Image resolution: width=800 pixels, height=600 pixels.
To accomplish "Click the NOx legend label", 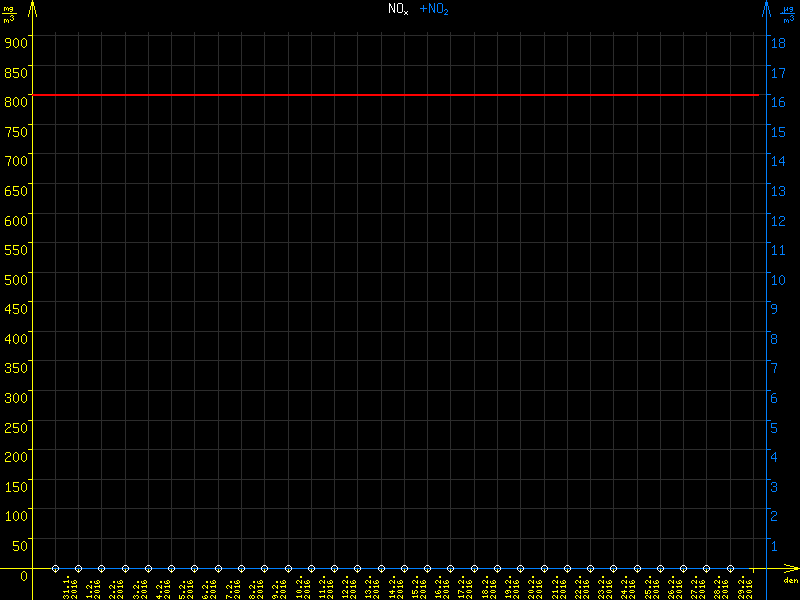I will tap(398, 9).
